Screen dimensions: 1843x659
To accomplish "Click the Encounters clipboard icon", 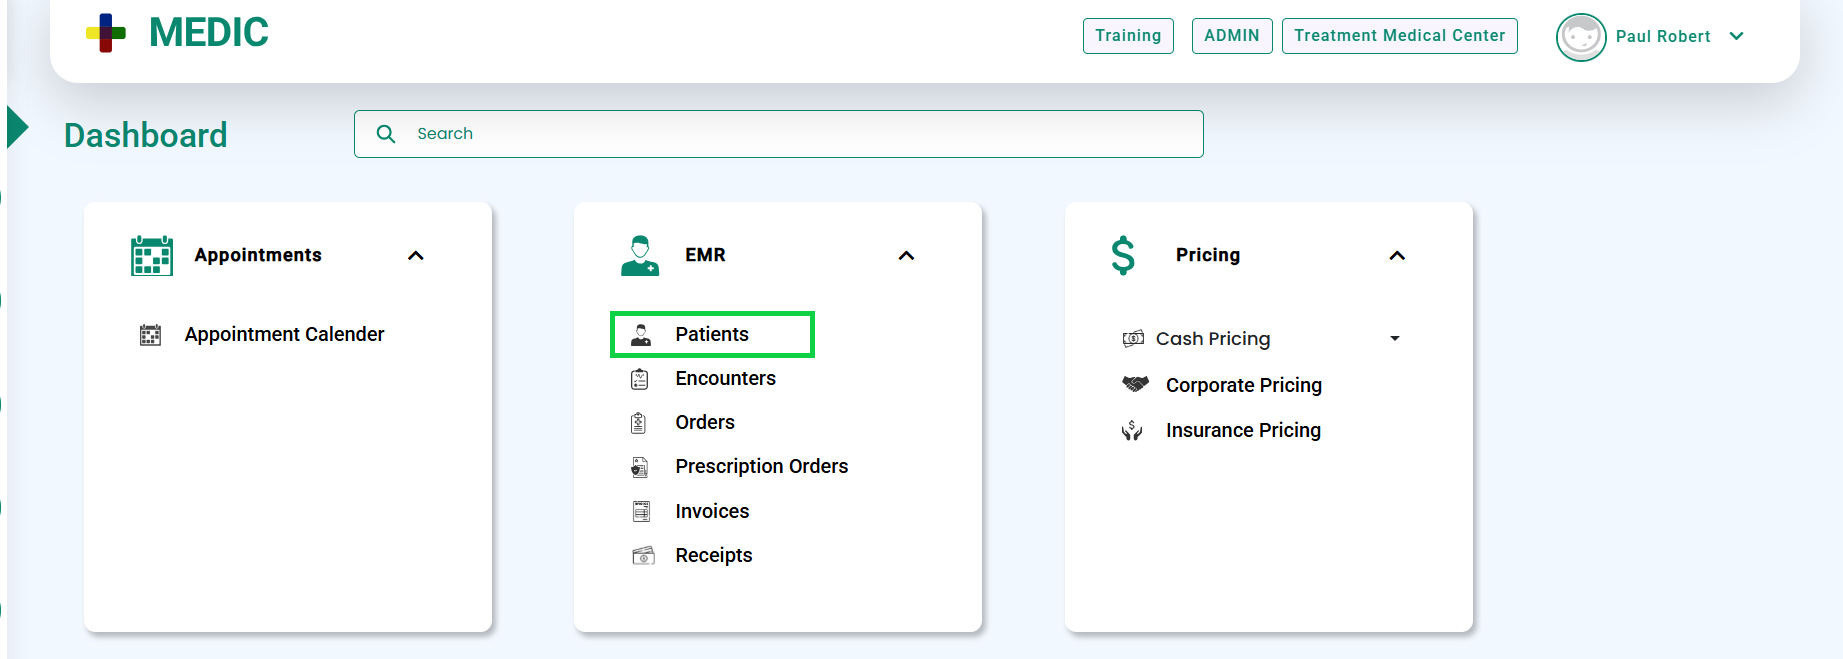I will tap(640, 379).
